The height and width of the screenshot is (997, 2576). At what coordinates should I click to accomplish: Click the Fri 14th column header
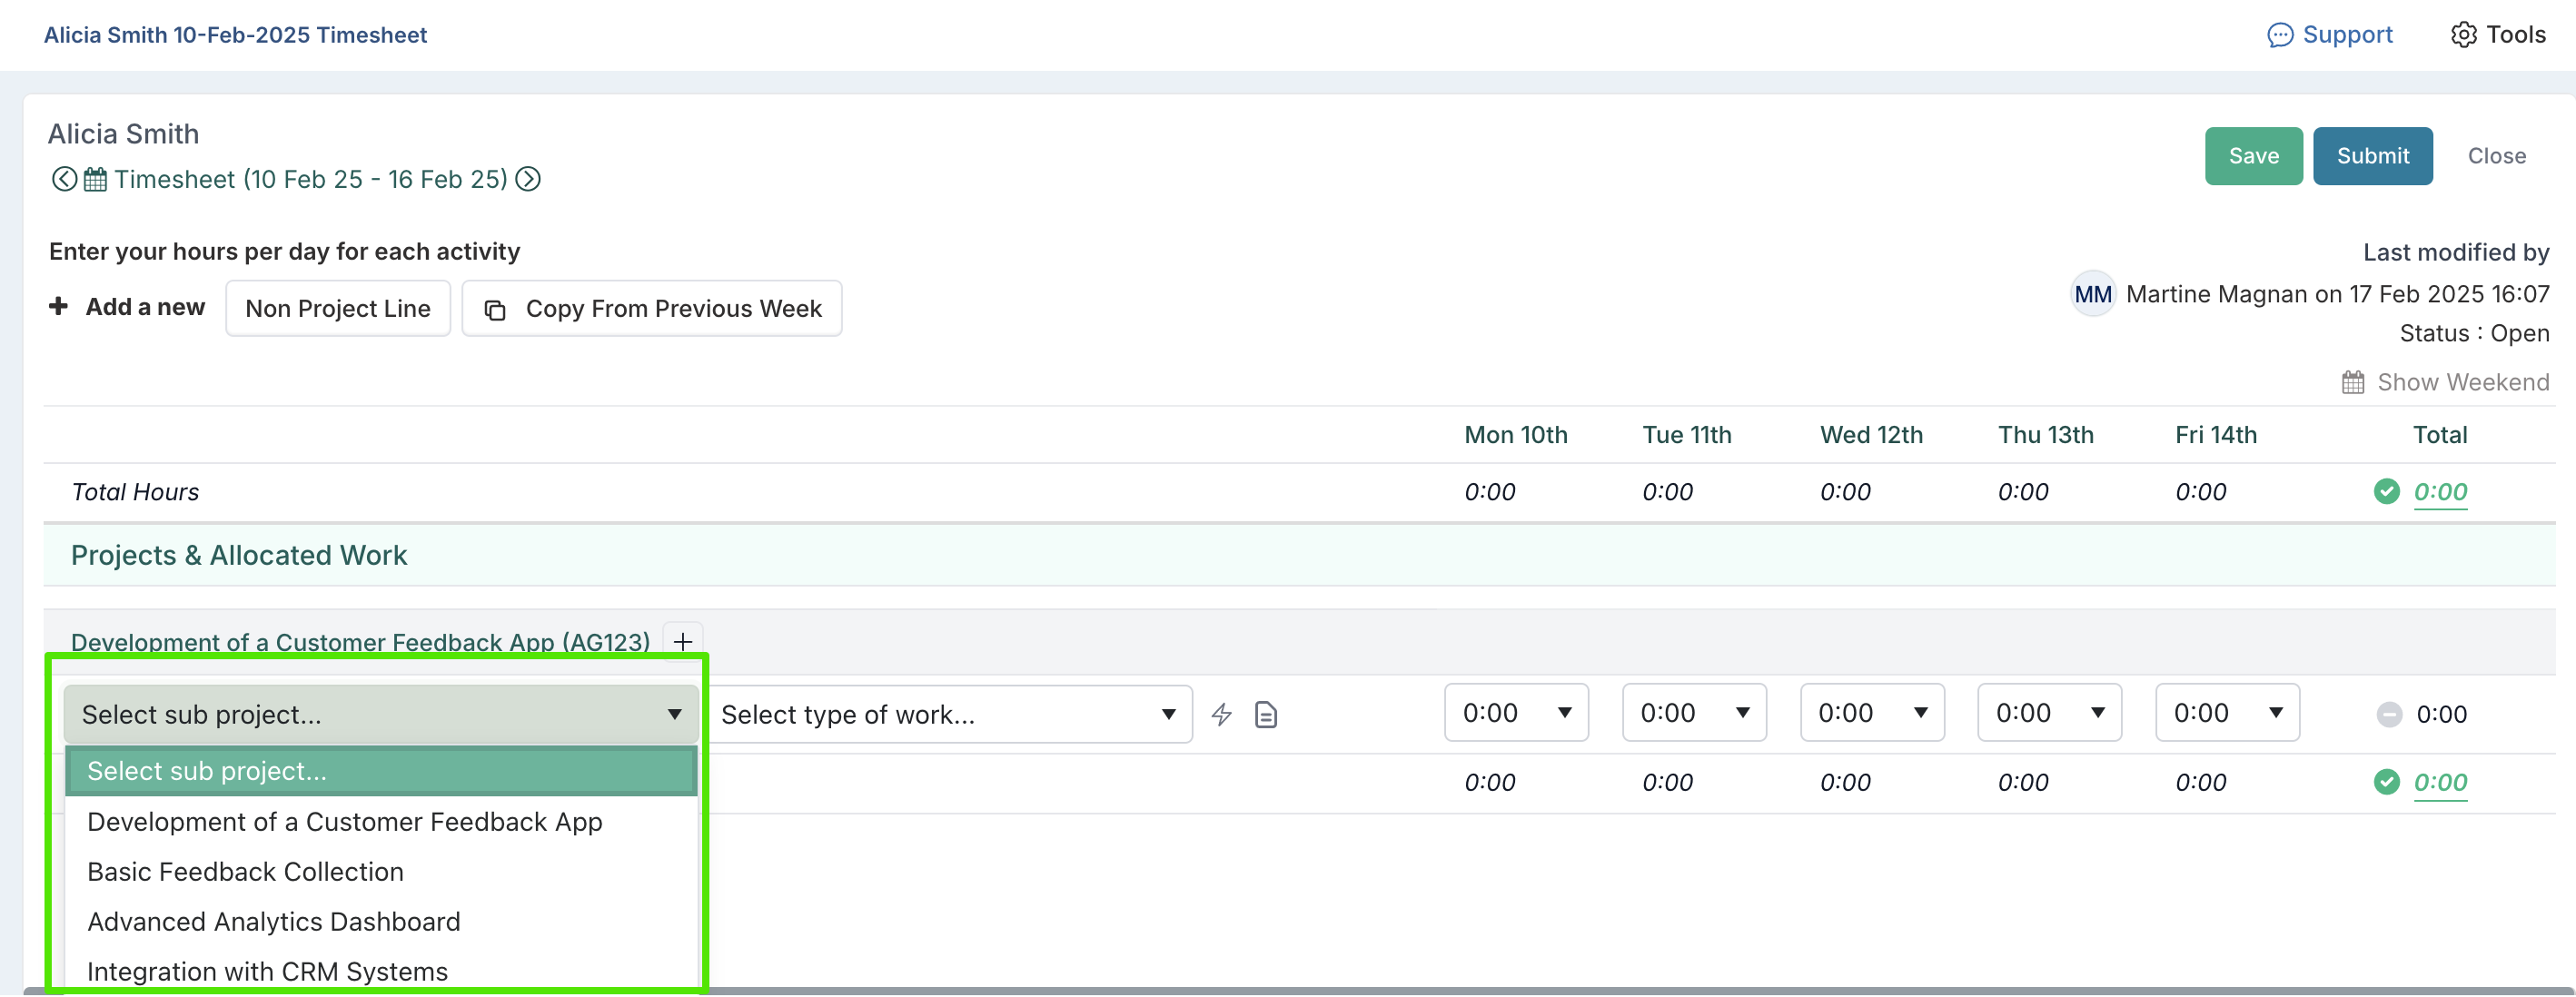[x=2216, y=435]
